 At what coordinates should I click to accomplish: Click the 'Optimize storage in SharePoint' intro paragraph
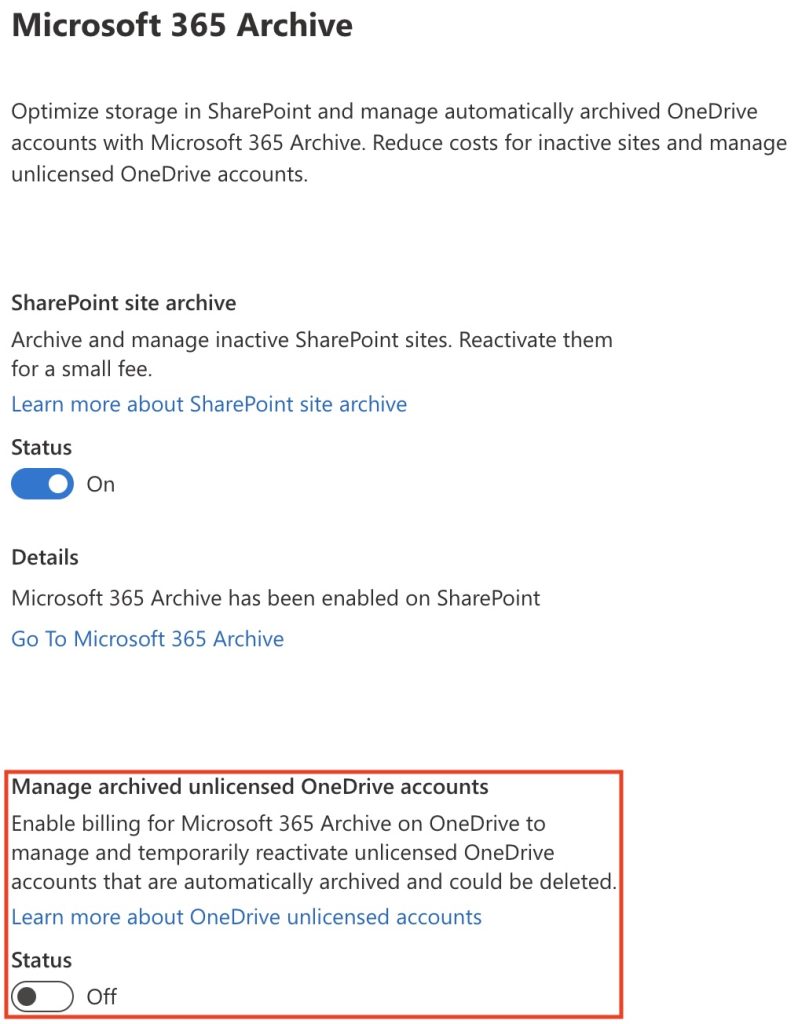(x=398, y=142)
